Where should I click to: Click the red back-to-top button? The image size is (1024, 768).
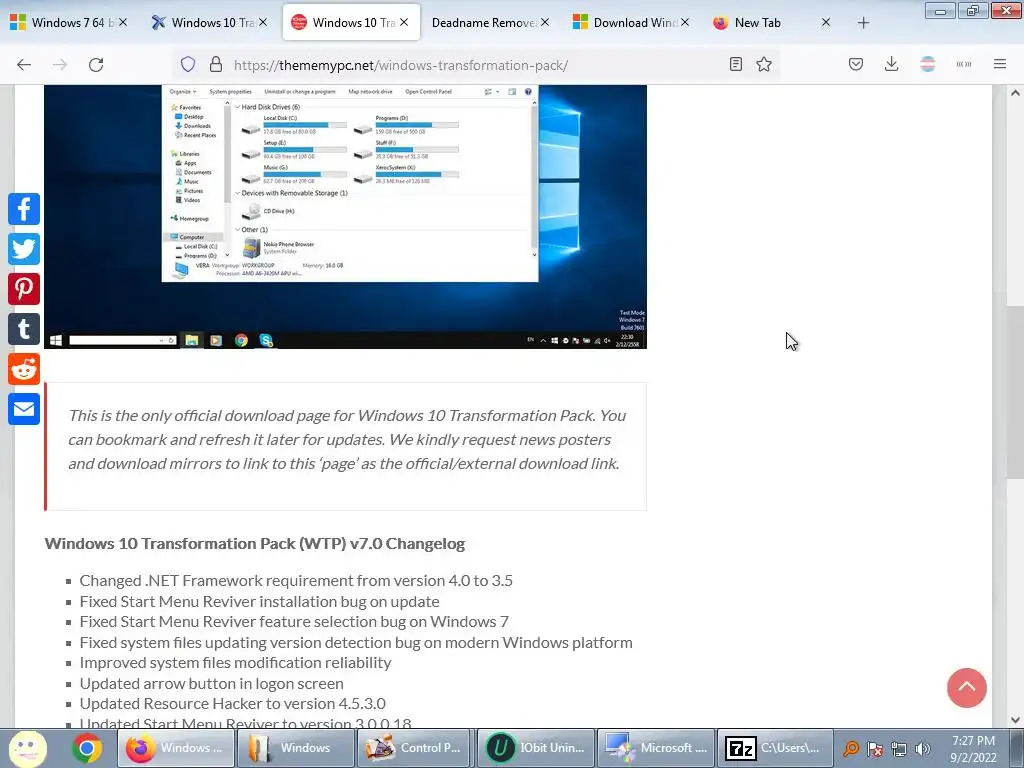coord(967,688)
